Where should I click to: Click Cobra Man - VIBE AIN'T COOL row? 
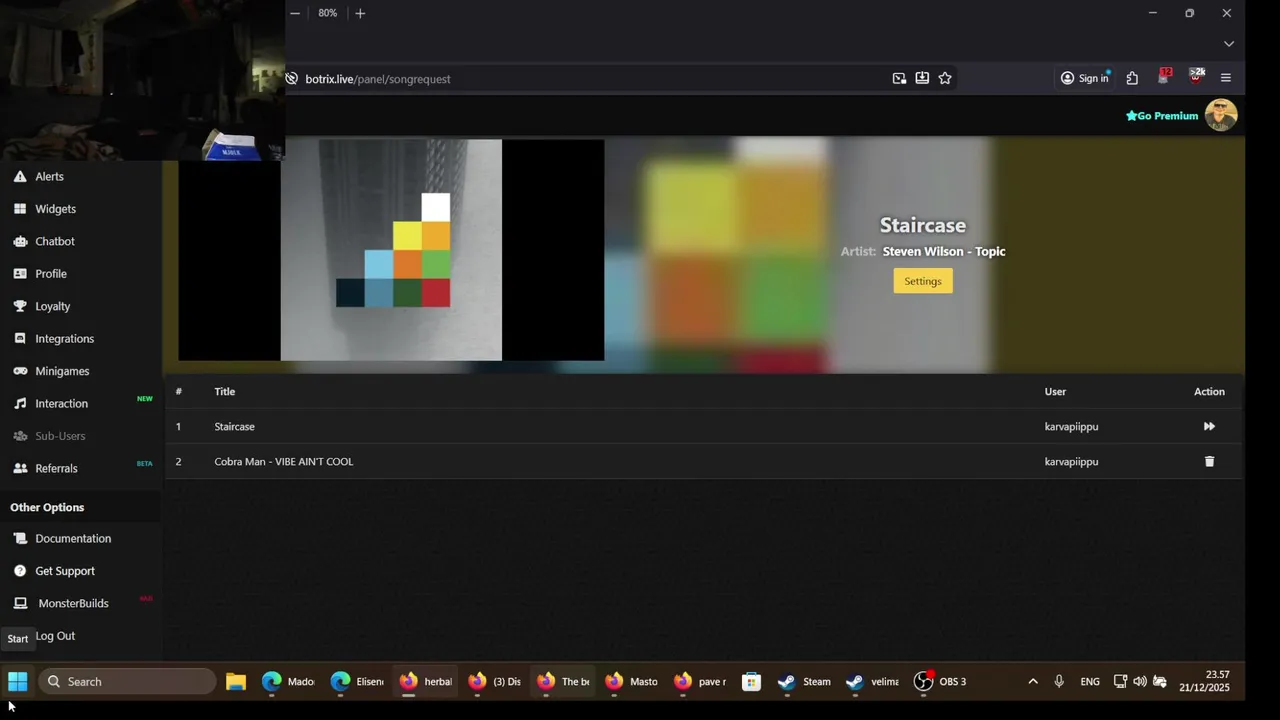[x=704, y=462]
